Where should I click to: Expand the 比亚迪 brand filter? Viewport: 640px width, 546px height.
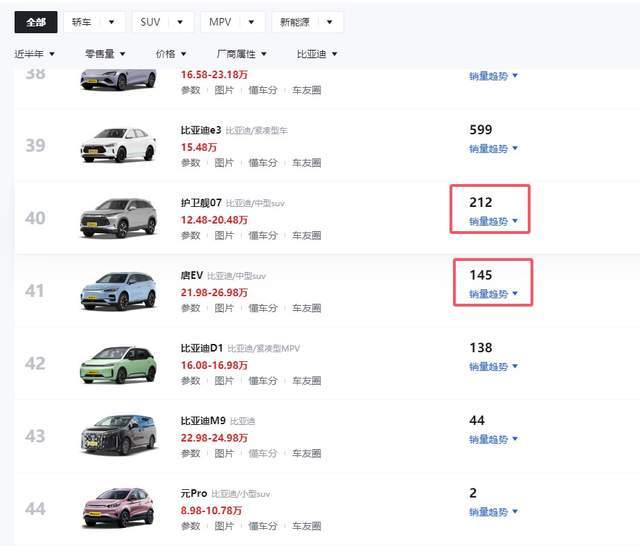click(317, 54)
